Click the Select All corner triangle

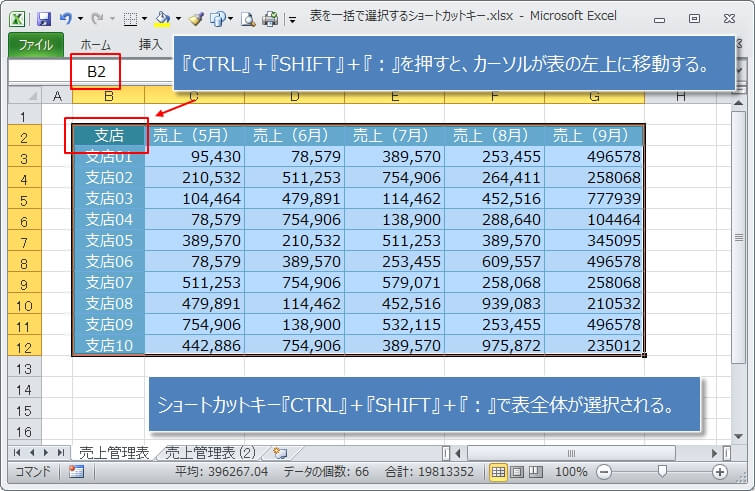26,96
